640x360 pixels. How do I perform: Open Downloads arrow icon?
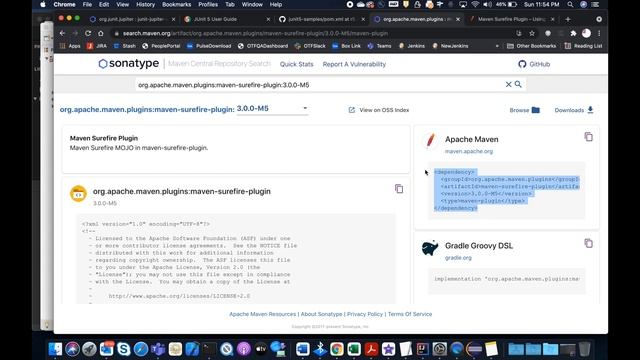point(590,110)
